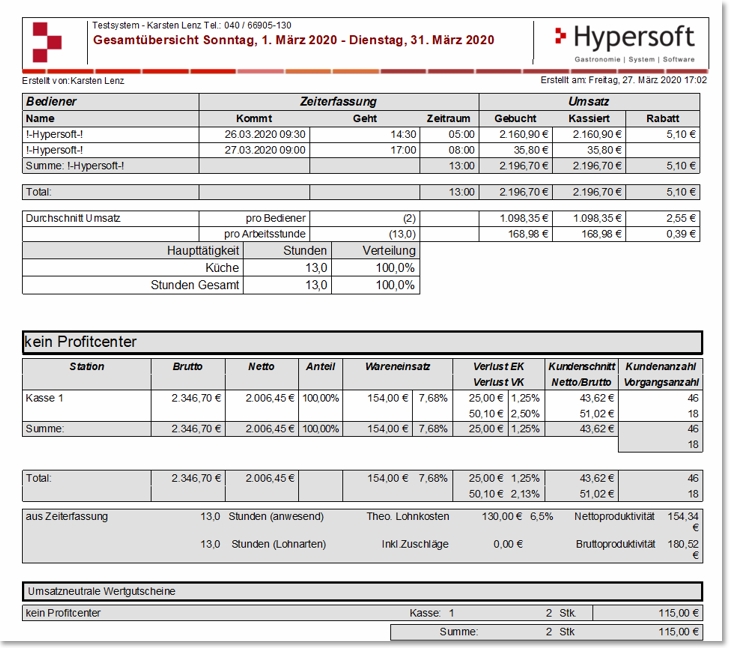The width and height of the screenshot is (734, 648).
Task: Click the Verlust EK header
Action: [x=499, y=367]
